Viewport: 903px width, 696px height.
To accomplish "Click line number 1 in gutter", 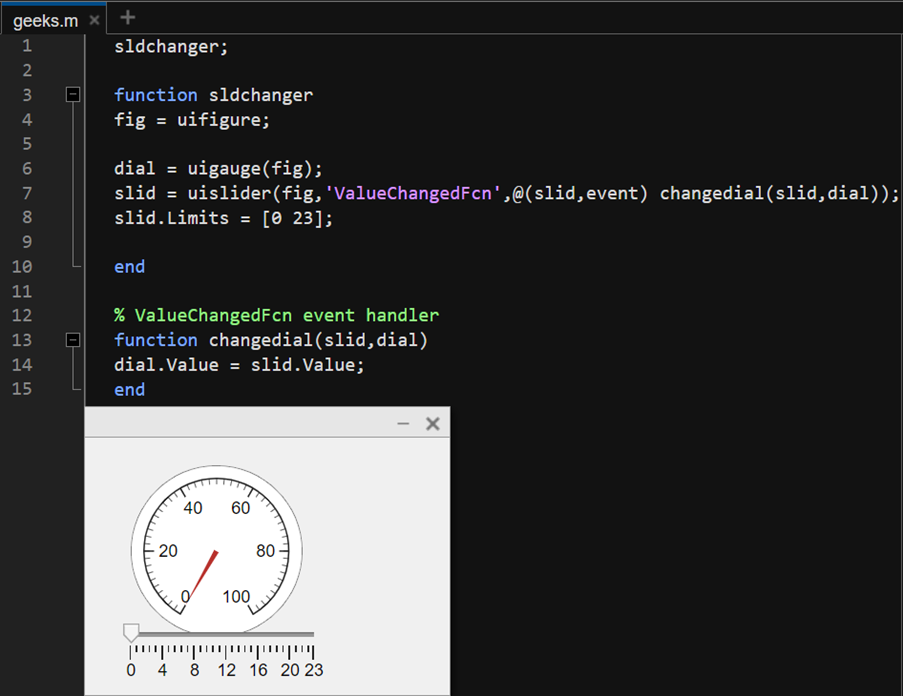I will tap(27, 45).
